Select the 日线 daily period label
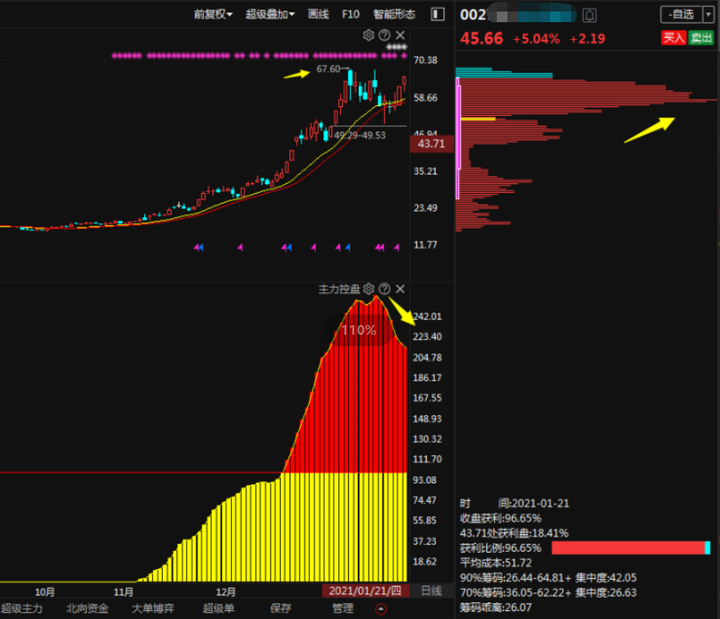Image resolution: width=720 pixels, height=619 pixels. tap(432, 591)
